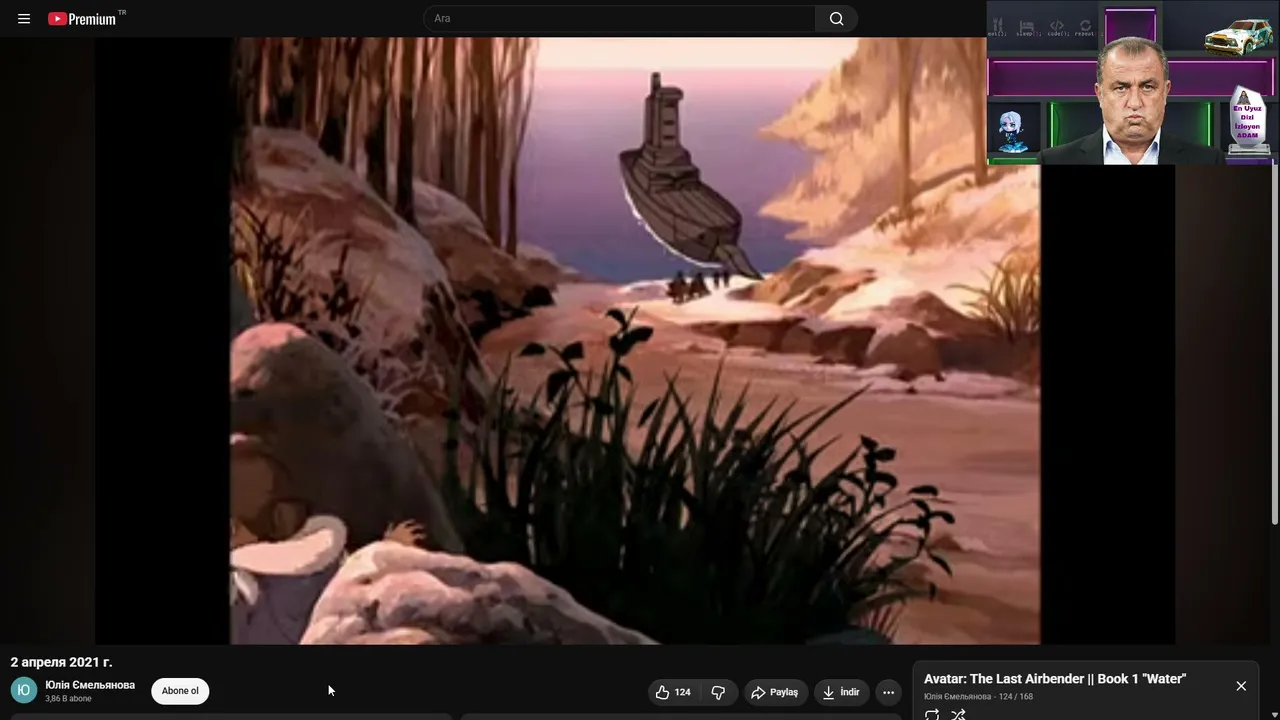Toggle playlist shuffle
Viewport: 1280px width, 720px height.
click(958, 714)
